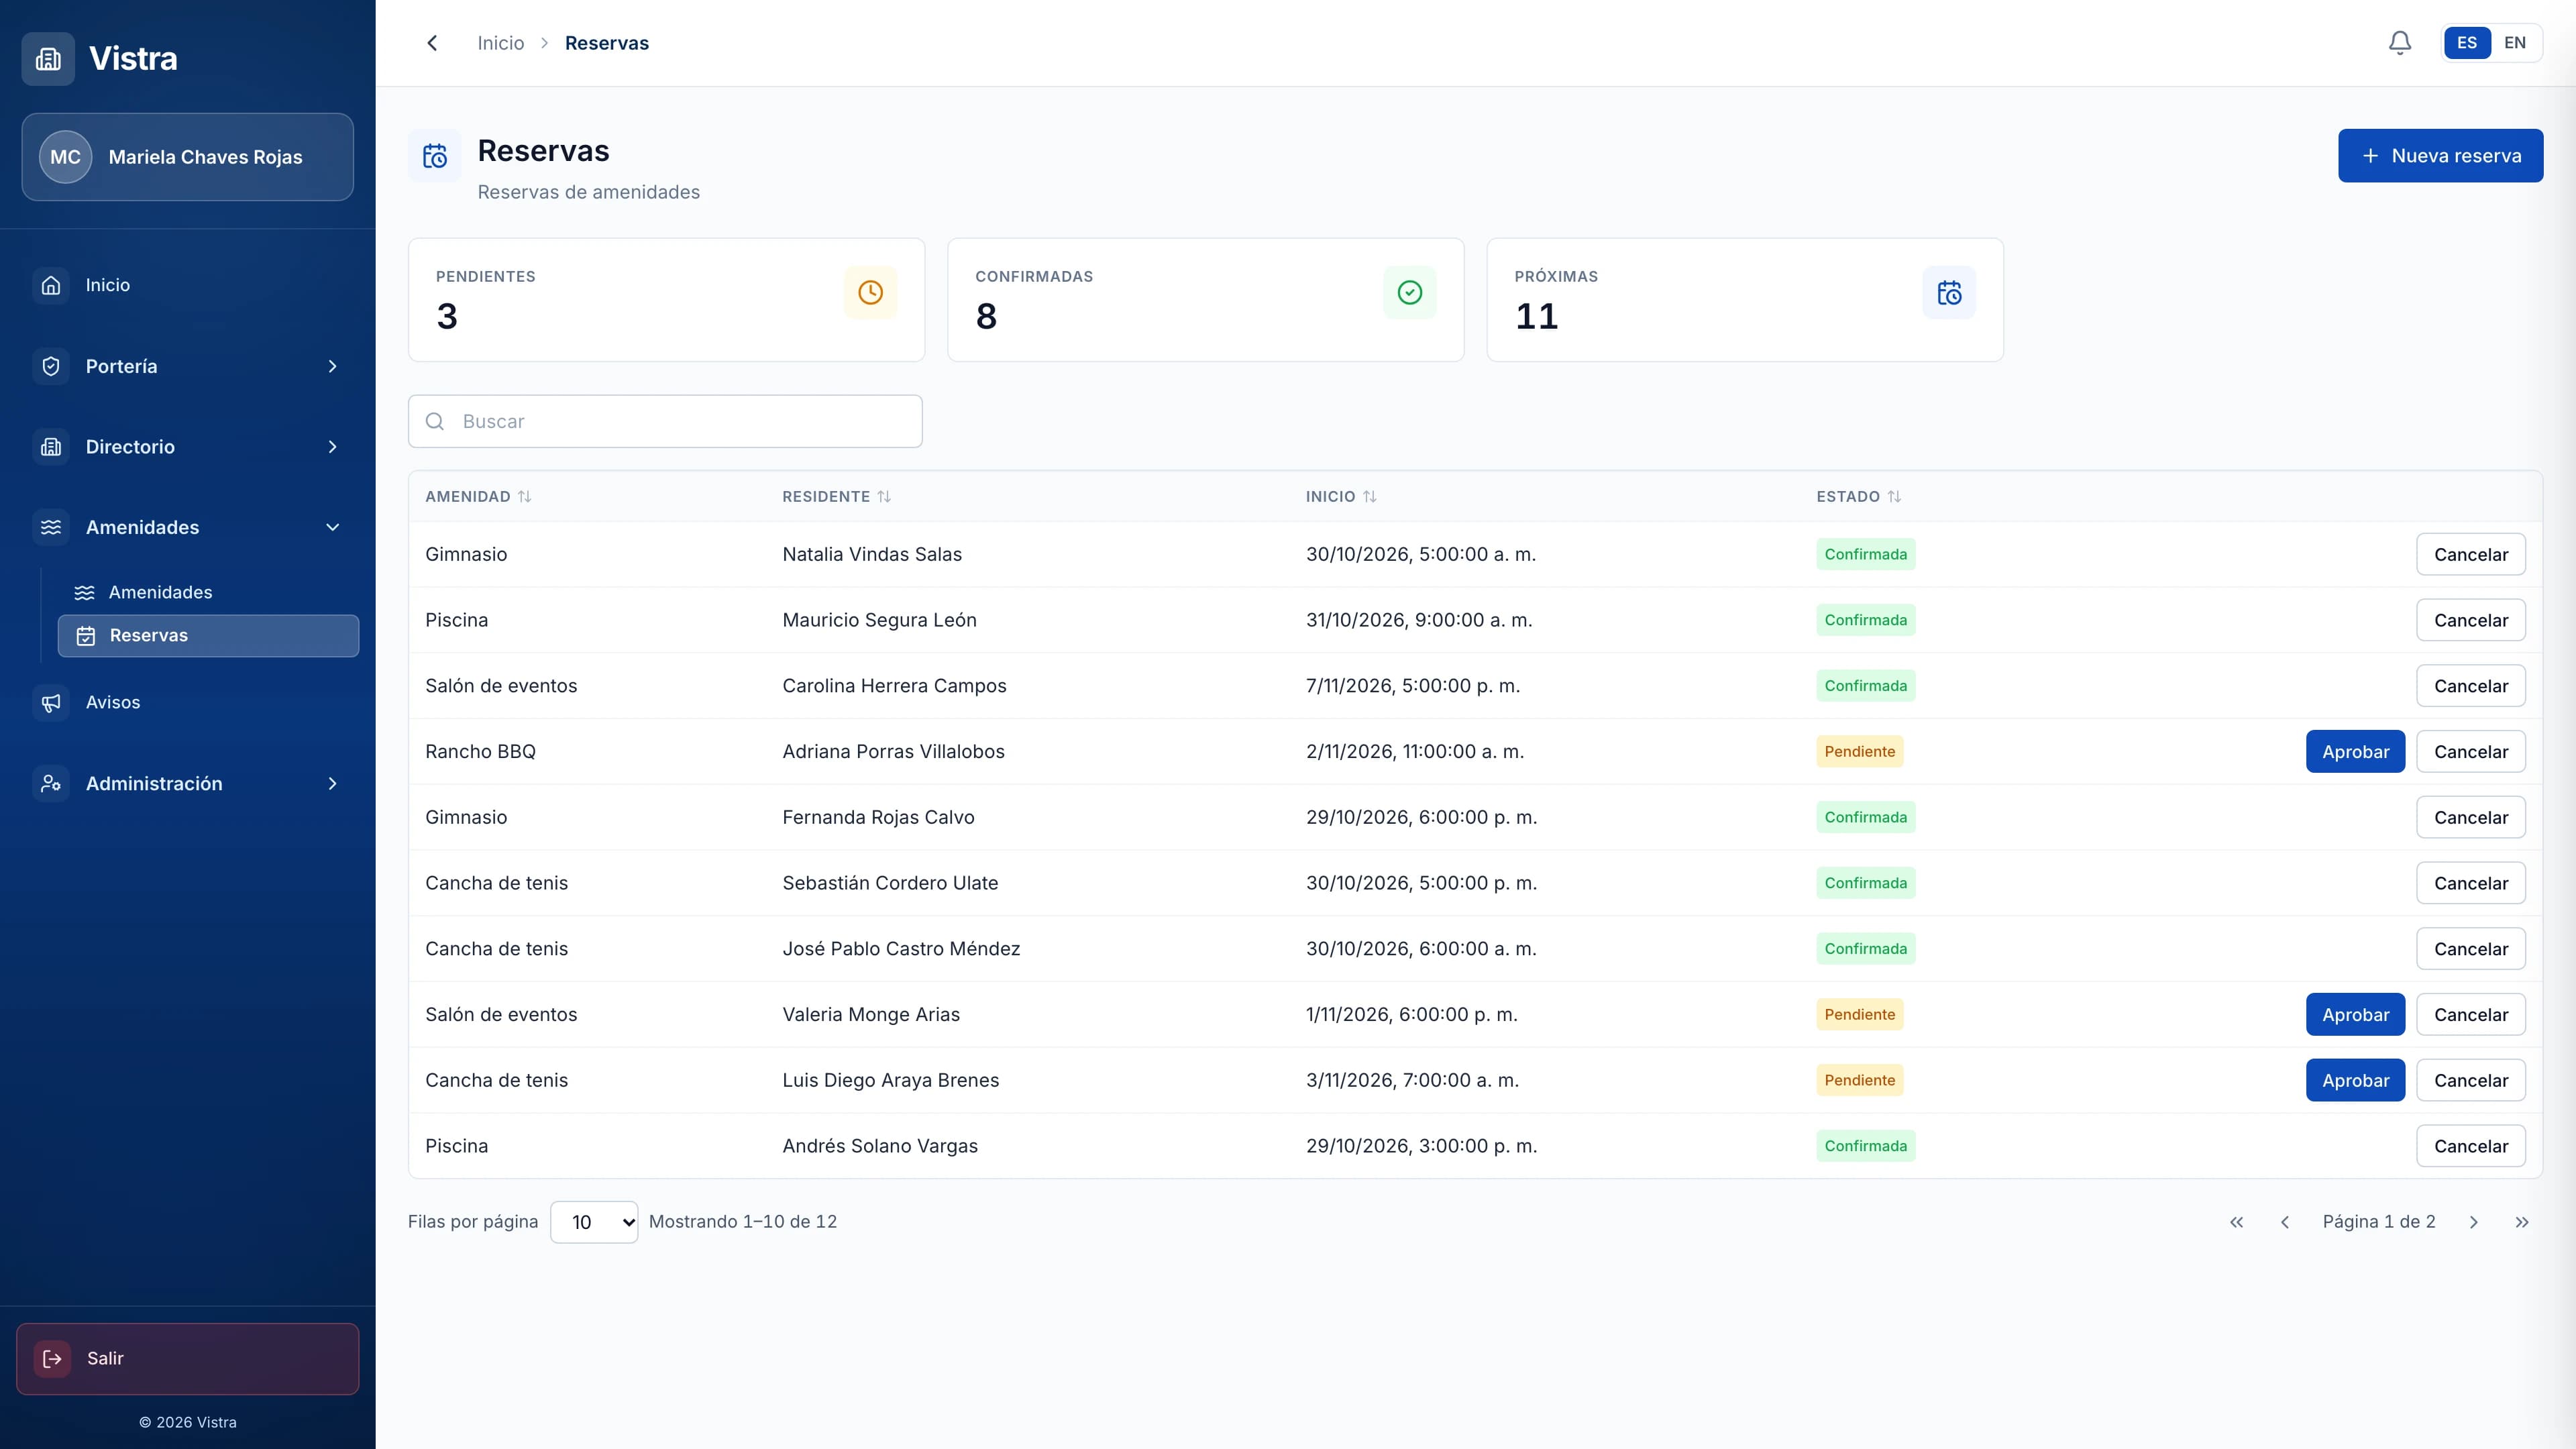Screen dimensions: 2576x1449
Task: Click the Salir logout button
Action: click(x=188, y=1359)
